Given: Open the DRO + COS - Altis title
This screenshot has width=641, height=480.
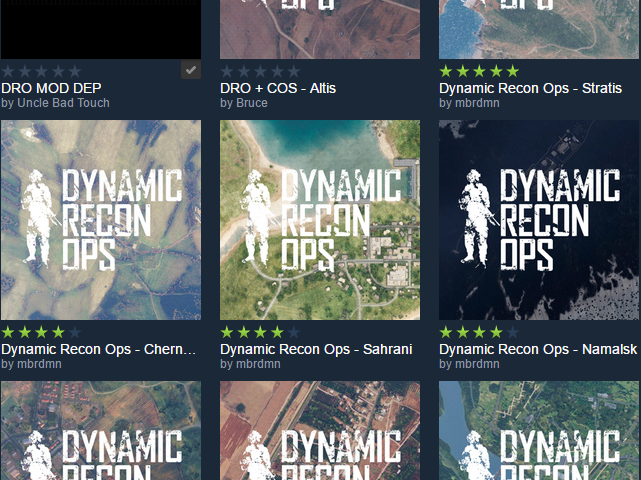Looking at the screenshot, I should 278,88.
